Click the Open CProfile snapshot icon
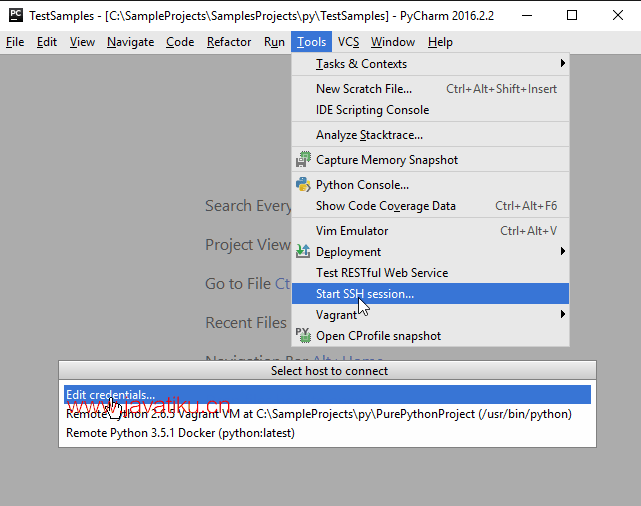Image resolution: width=641 pixels, height=506 pixels. tap(303, 336)
